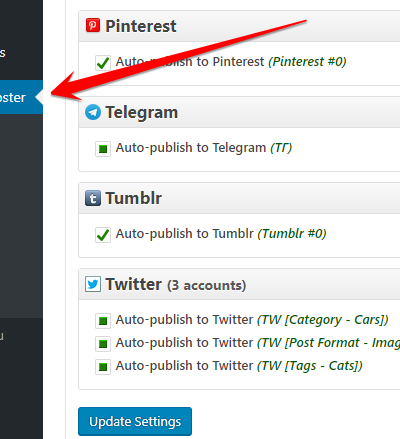Click the Auto-publish to Telegram (ТГ) label
Image resolution: width=400 pixels, height=439 pixels.
pos(204,148)
